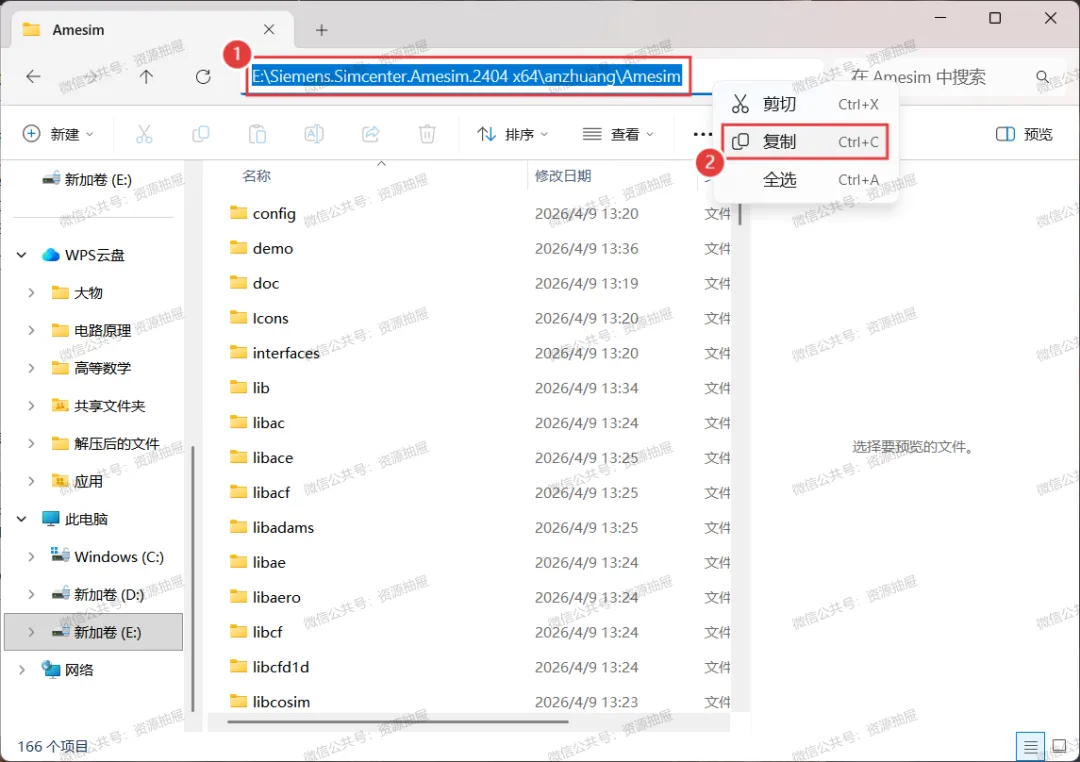Expand the 共享文件夹 node
The image size is (1080, 762).
(31, 406)
